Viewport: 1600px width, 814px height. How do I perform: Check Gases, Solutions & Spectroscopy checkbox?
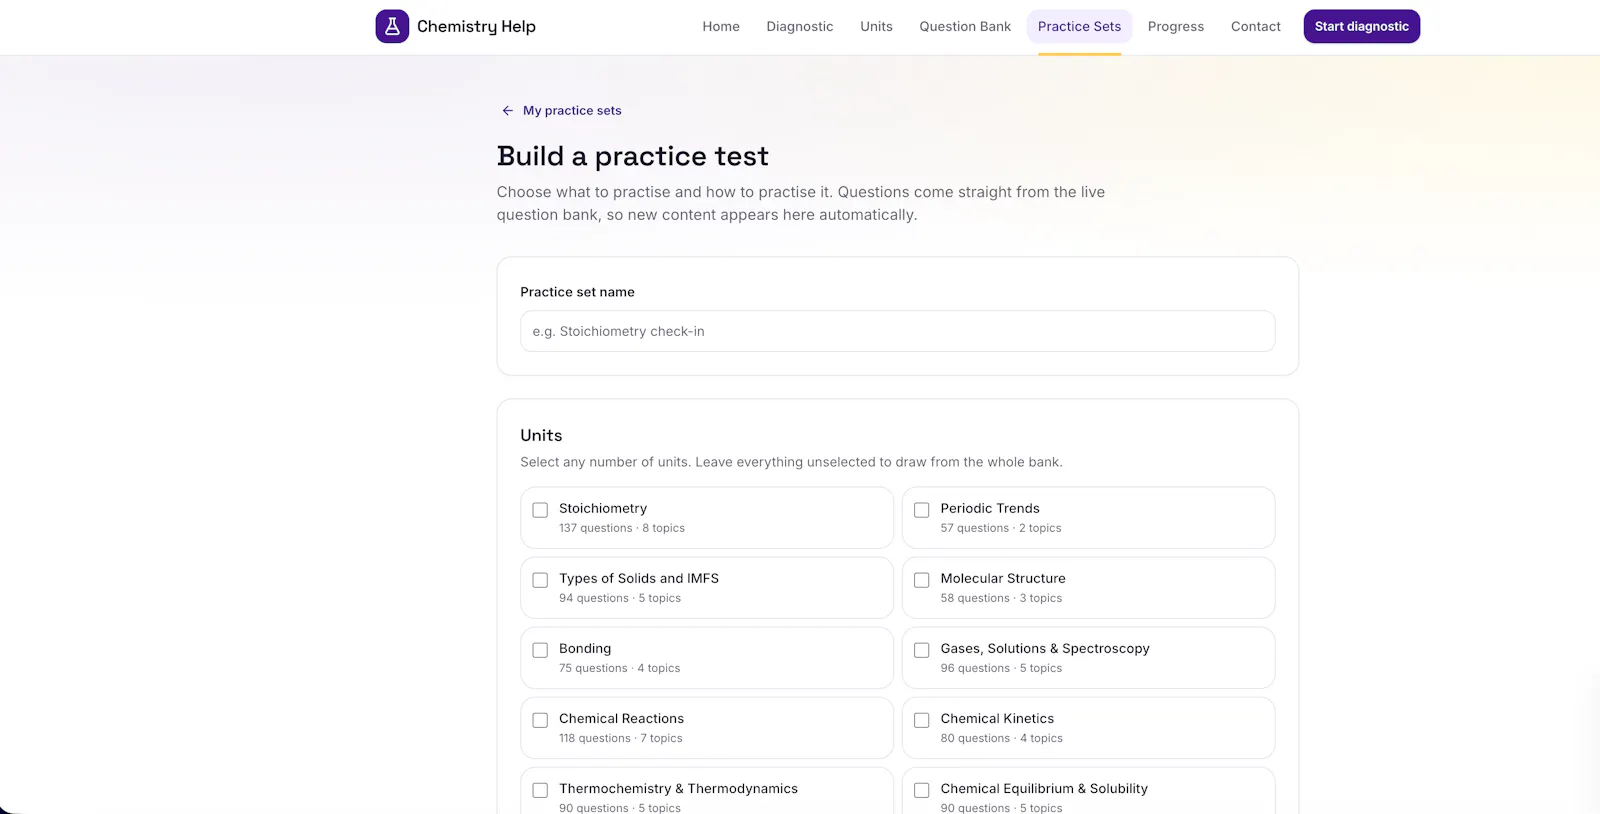922,650
